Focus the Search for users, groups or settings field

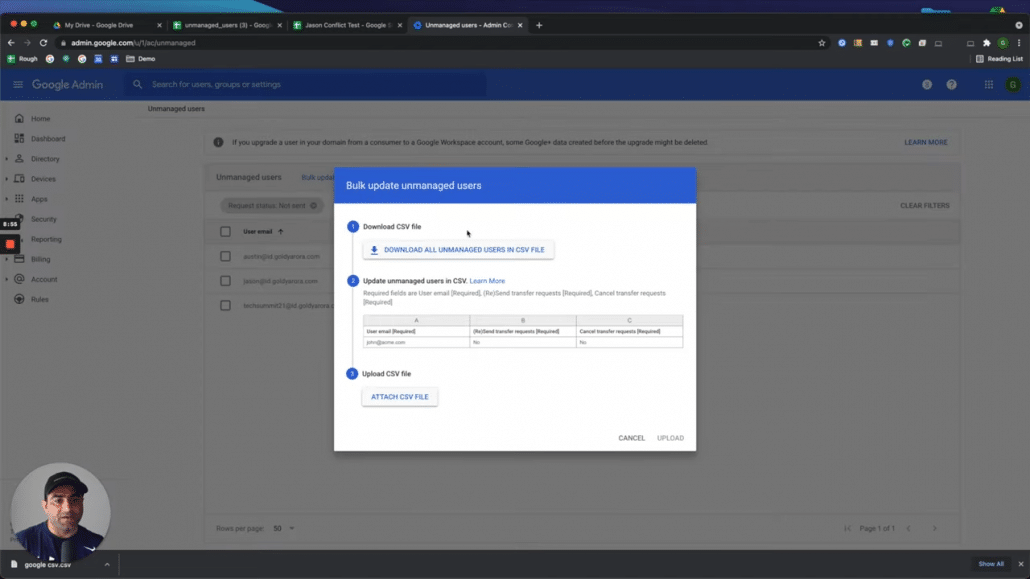[x=306, y=84]
